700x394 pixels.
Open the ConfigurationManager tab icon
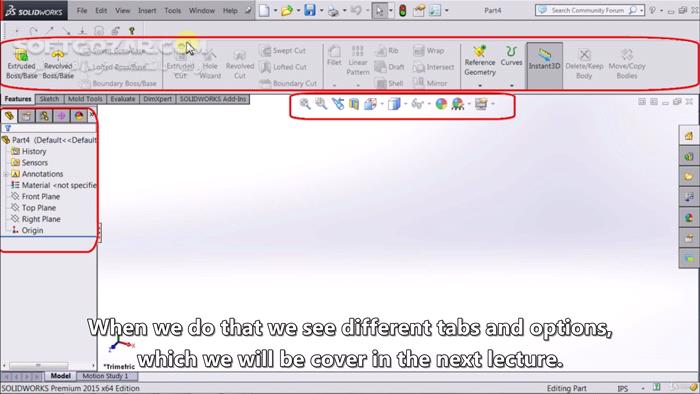pos(44,116)
